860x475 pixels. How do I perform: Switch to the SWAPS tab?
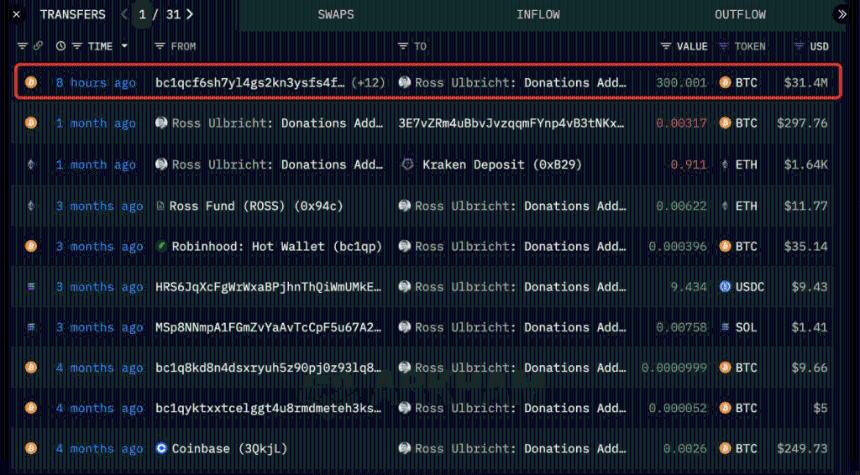pyautogui.click(x=335, y=15)
